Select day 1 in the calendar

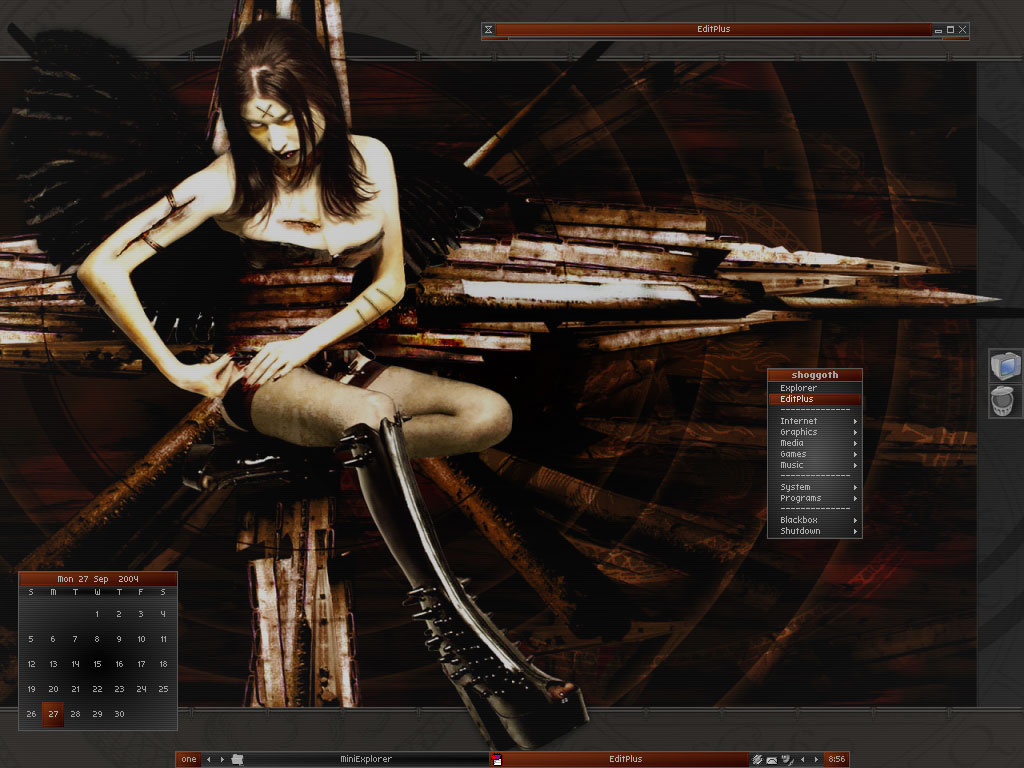[97, 614]
